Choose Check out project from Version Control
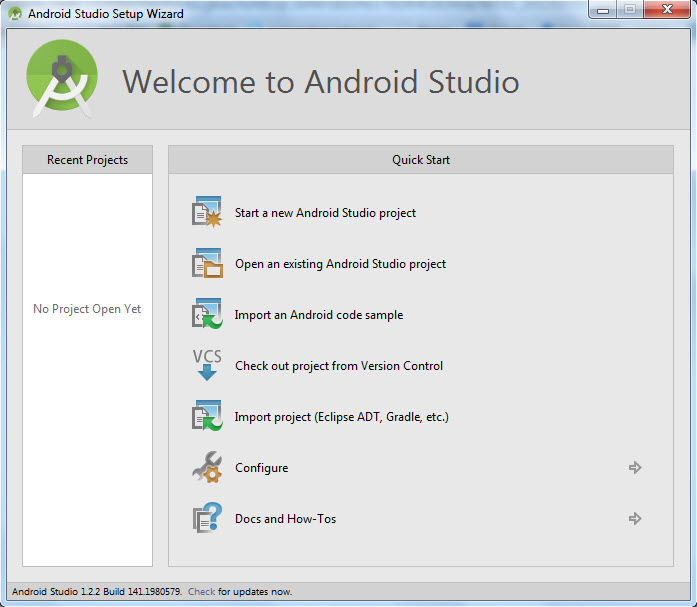The height and width of the screenshot is (607, 697). [339, 366]
